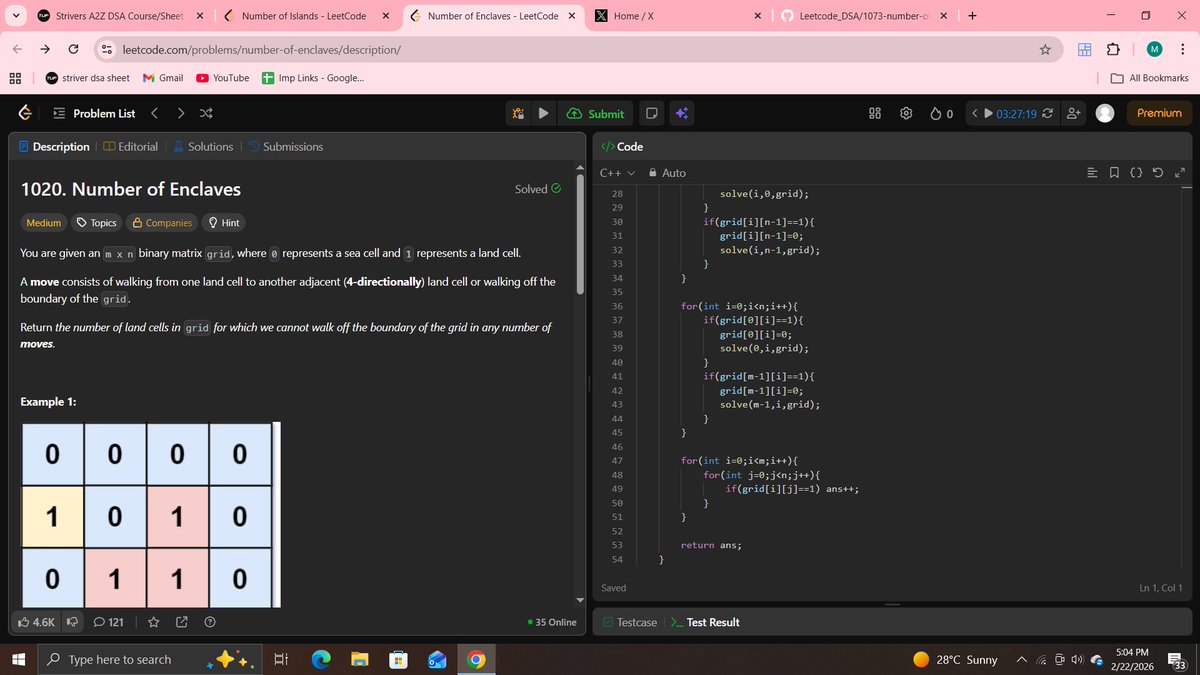
Task: Click the Medium difficulty tag
Action: click(43, 223)
